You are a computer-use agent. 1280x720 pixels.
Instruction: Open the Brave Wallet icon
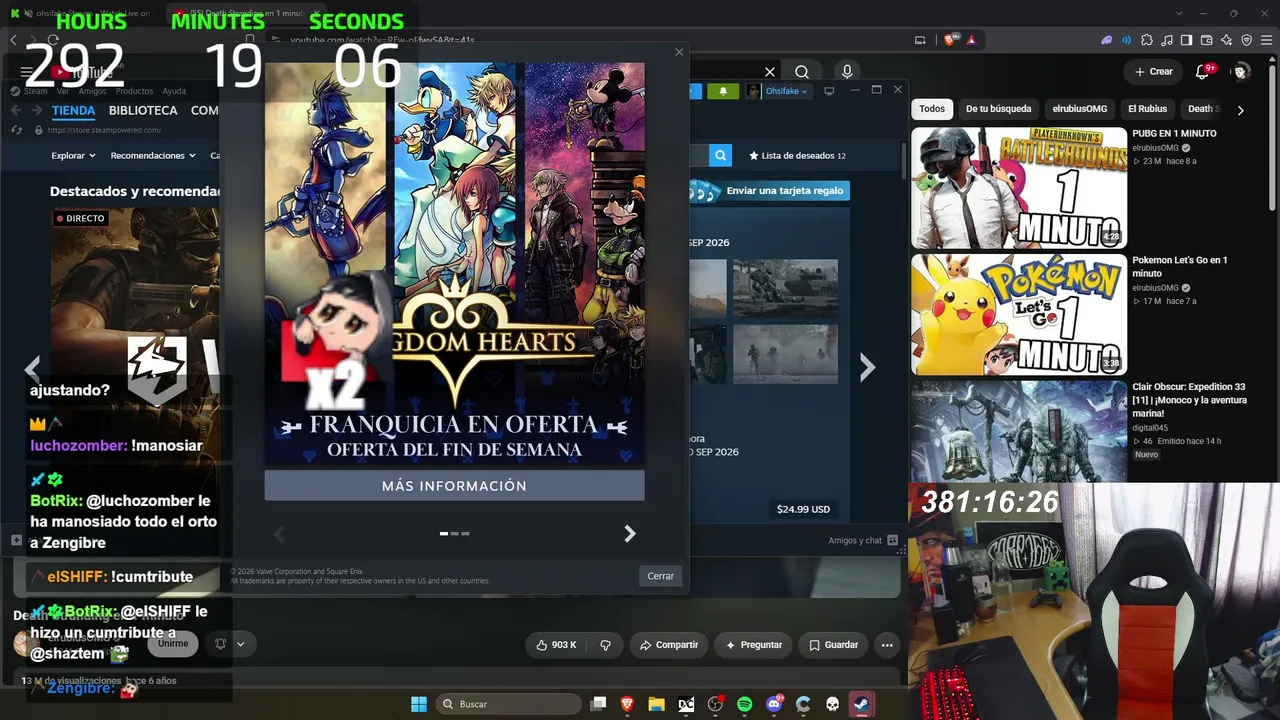coord(1206,40)
